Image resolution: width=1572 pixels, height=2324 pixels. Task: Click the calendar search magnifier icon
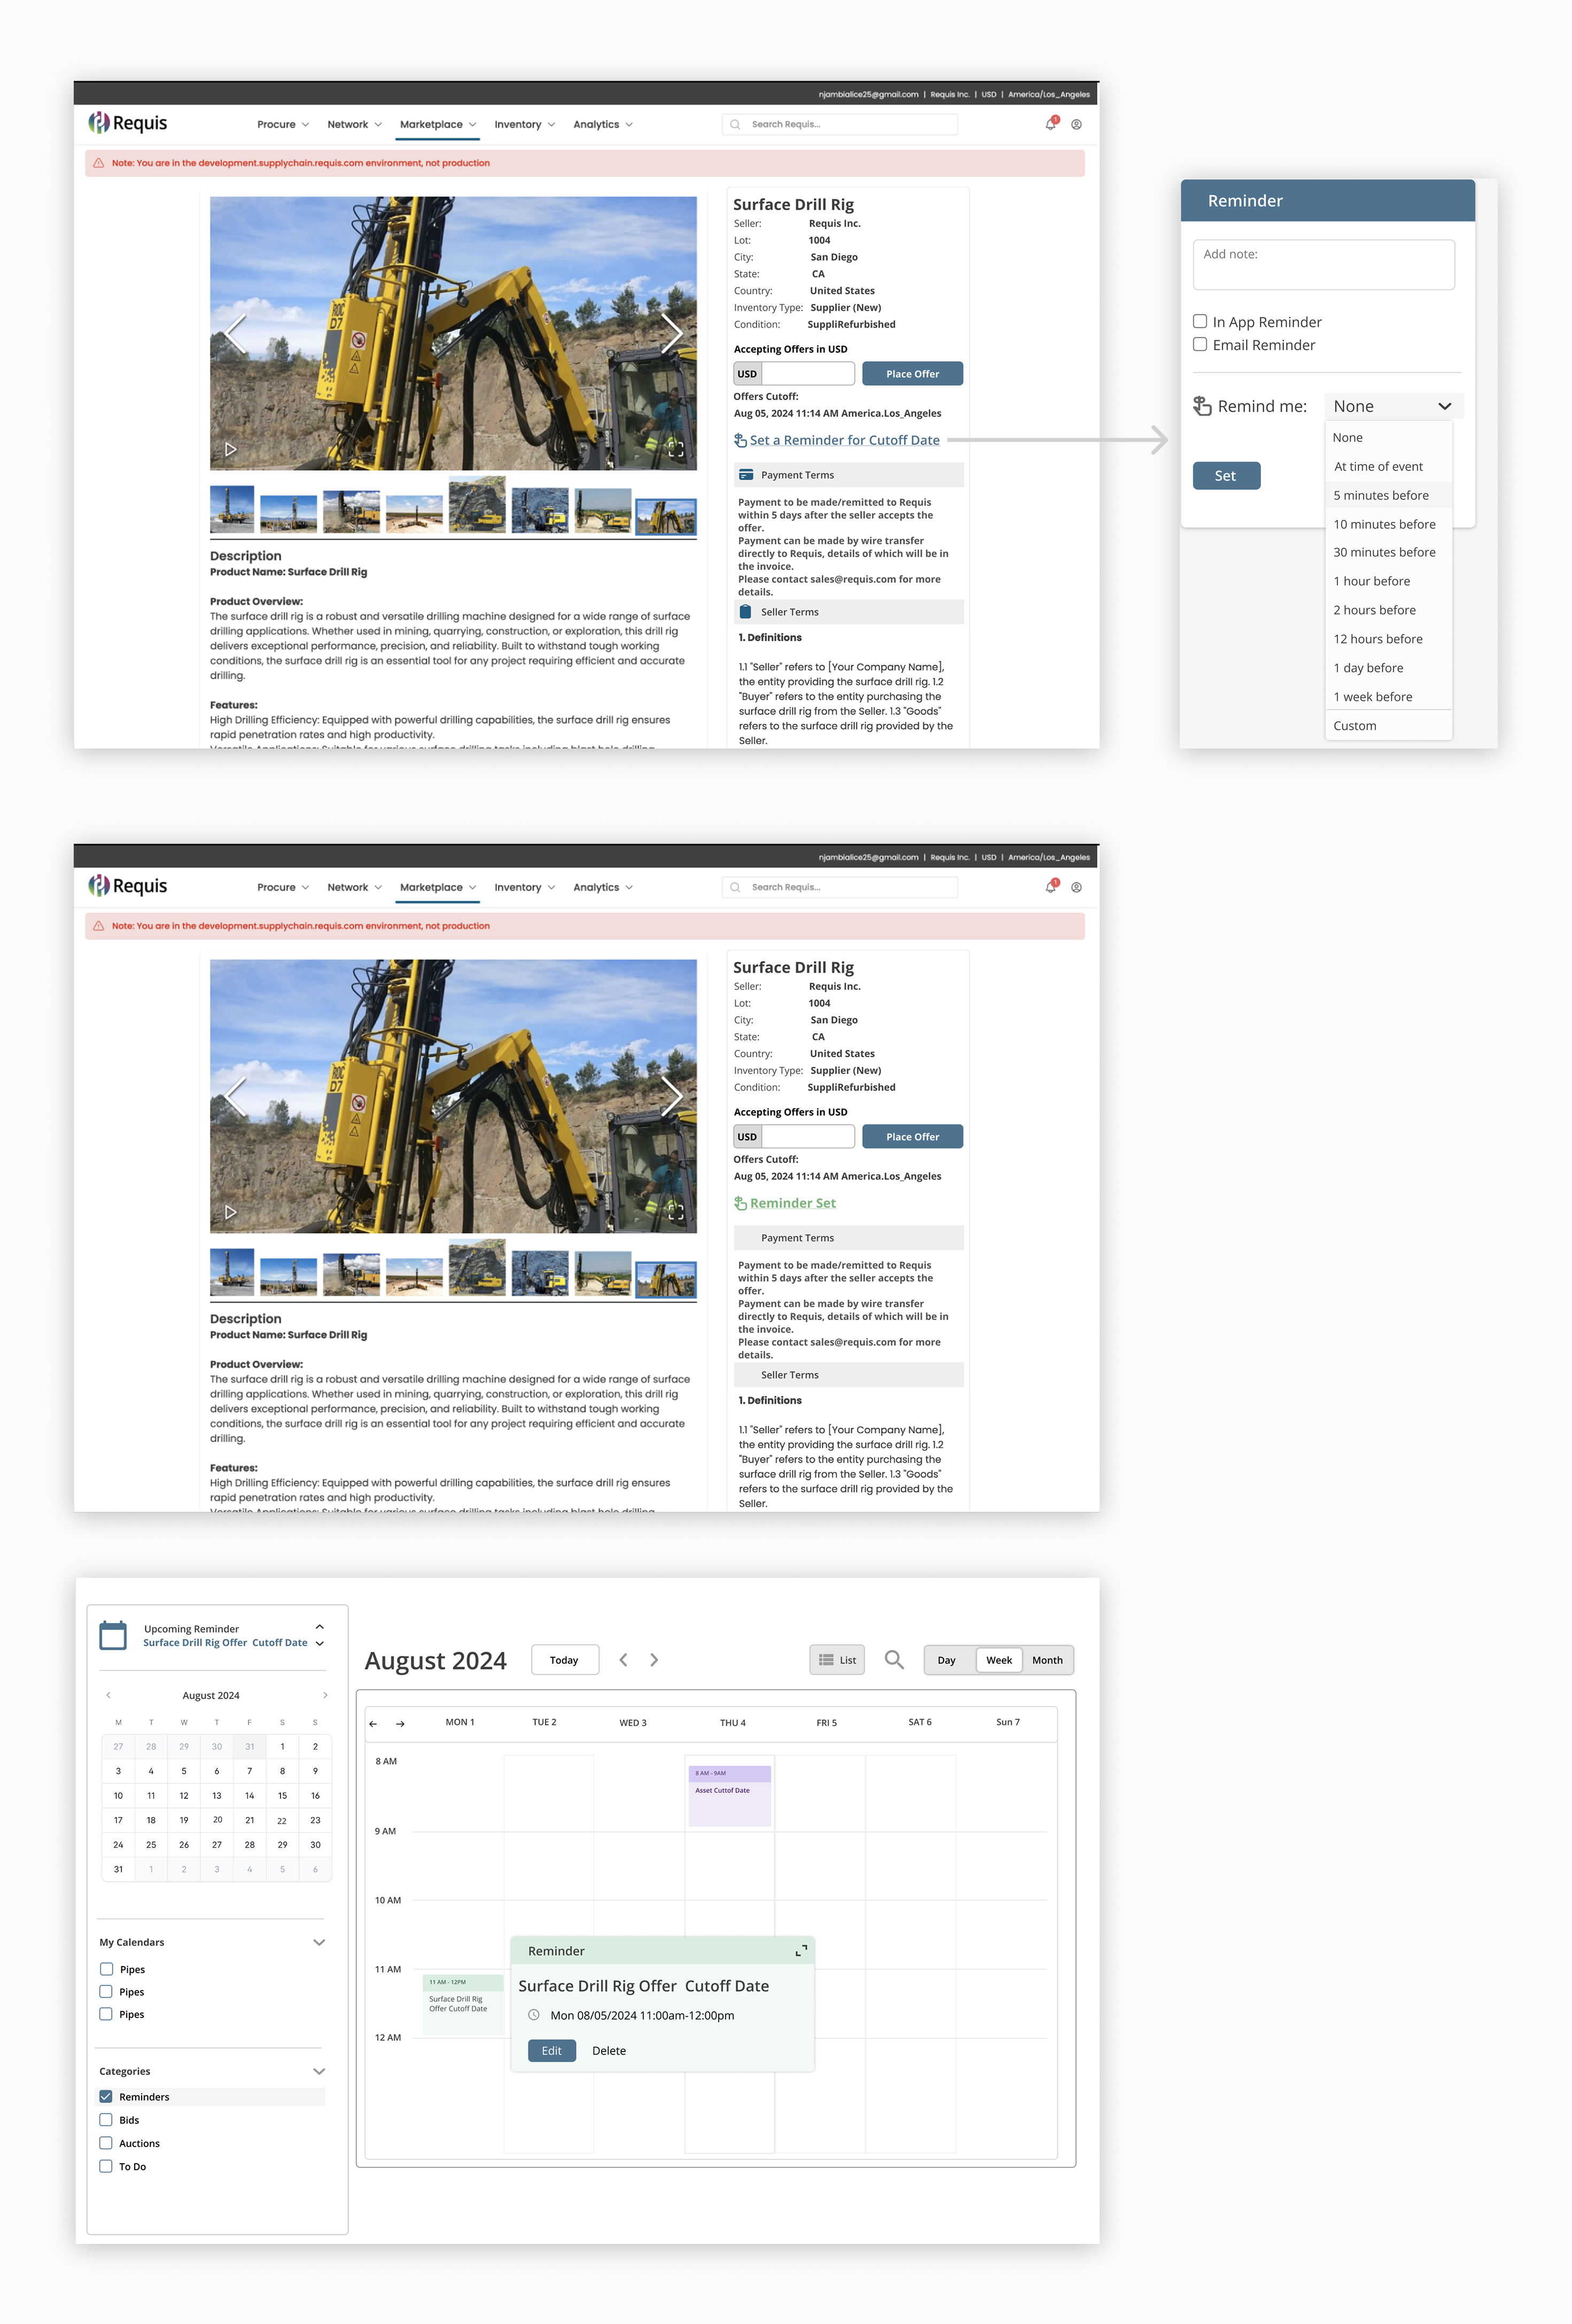[x=894, y=1660]
